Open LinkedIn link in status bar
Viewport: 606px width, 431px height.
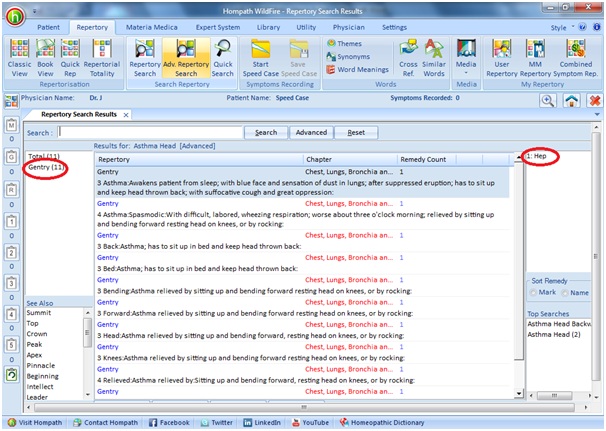pyautogui.click(x=262, y=422)
